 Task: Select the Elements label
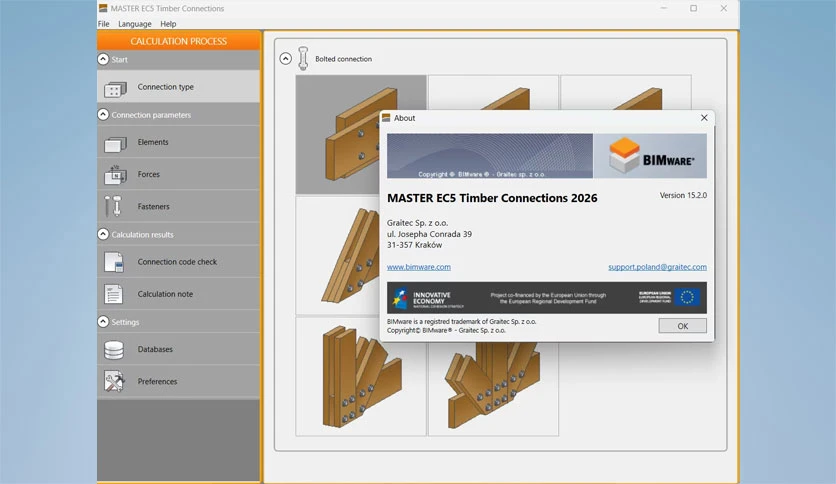pos(152,142)
